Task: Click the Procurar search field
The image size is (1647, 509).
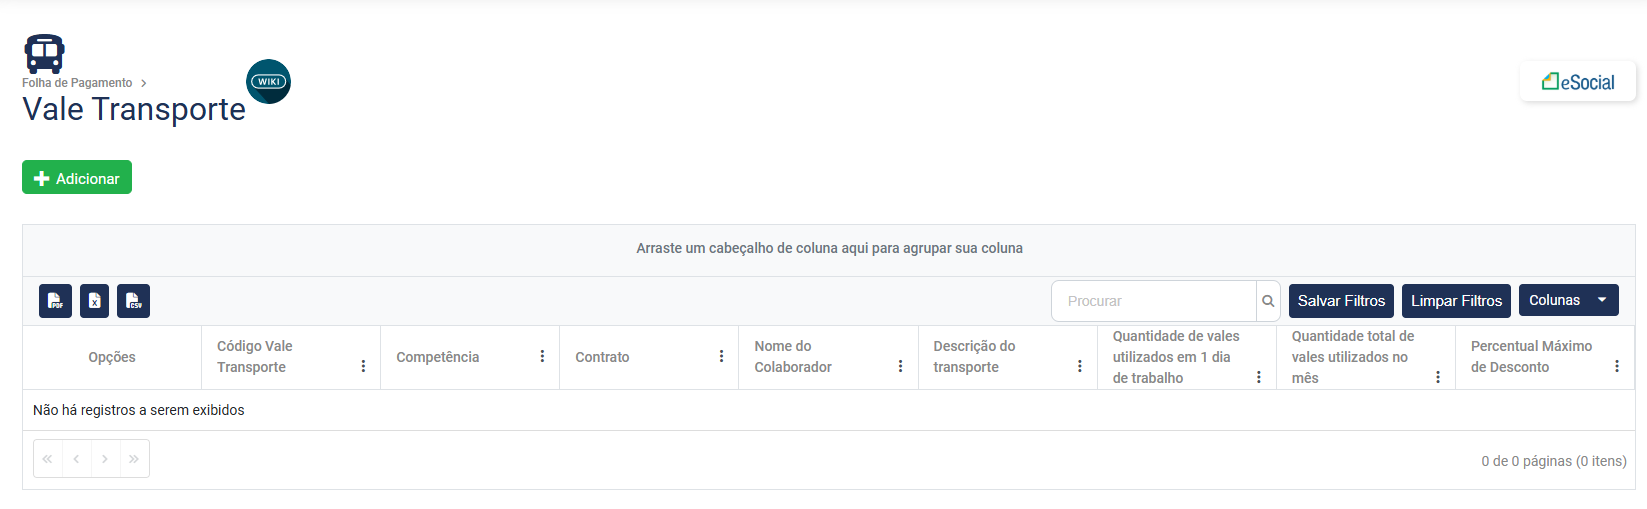Action: (1154, 301)
